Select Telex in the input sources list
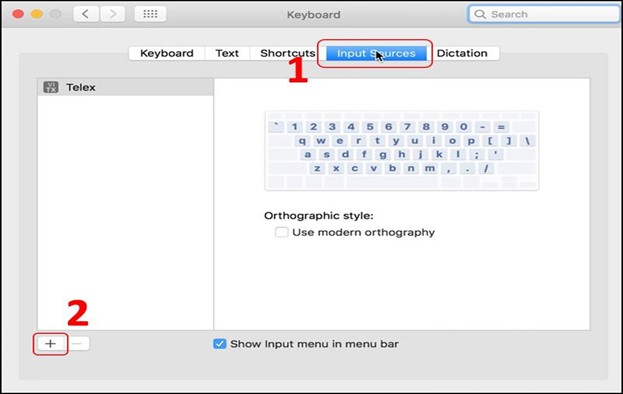Screen dimensions: 623x394 pyautogui.click(x=126, y=87)
